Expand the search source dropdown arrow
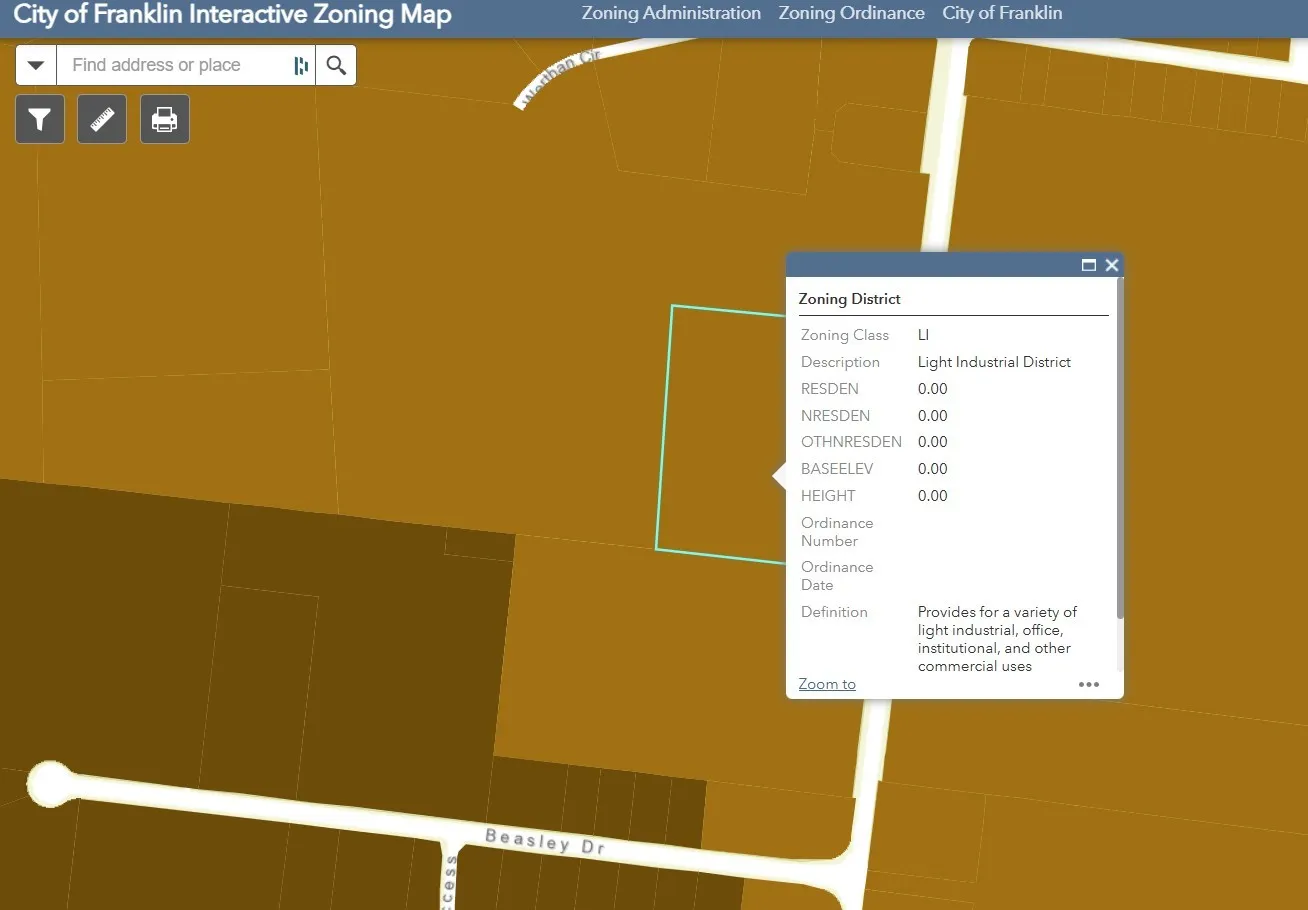Viewport: 1308px width, 910px height. [x=36, y=65]
